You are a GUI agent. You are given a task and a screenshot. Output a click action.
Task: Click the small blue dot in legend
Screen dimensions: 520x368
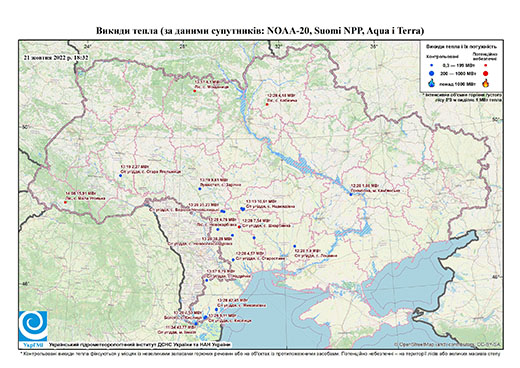tap(432, 66)
